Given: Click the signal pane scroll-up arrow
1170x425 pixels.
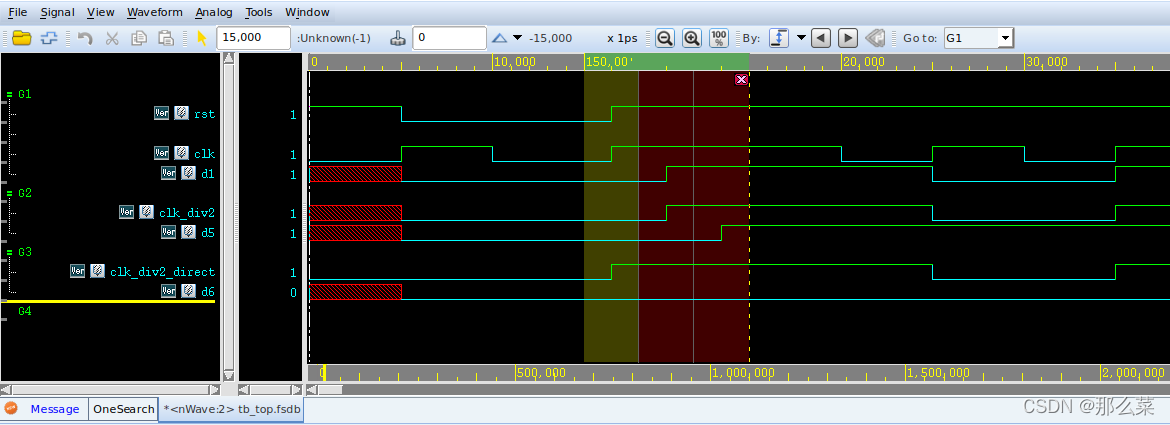Looking at the screenshot, I should [228, 59].
